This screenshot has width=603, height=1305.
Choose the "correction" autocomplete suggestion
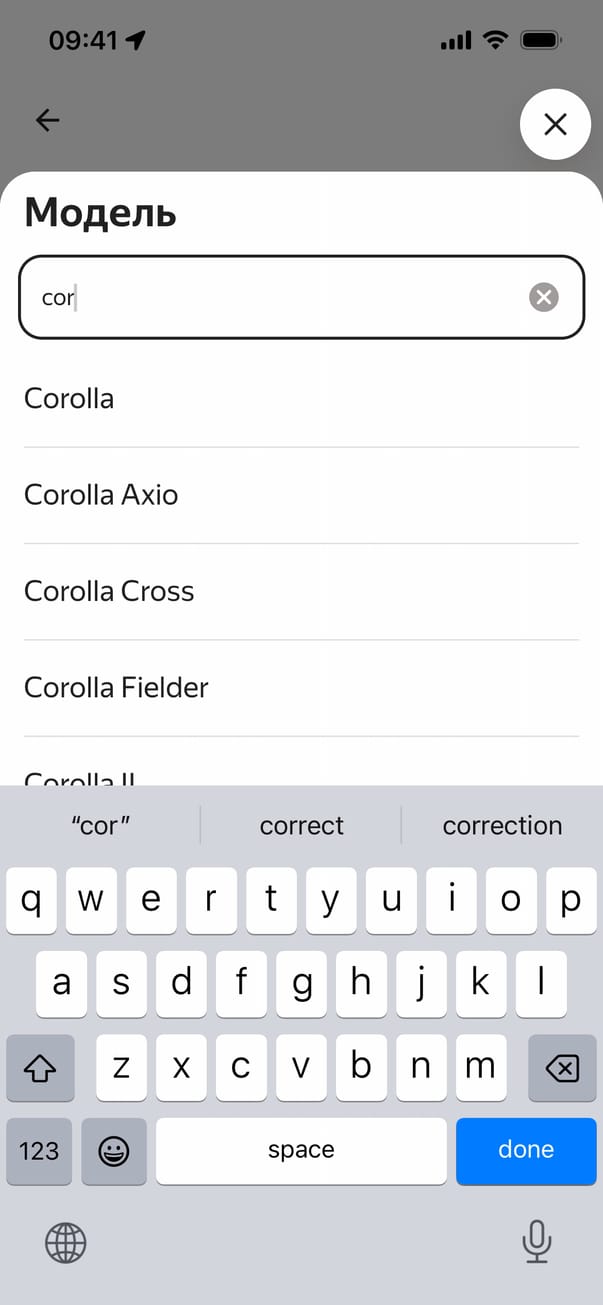click(x=502, y=826)
